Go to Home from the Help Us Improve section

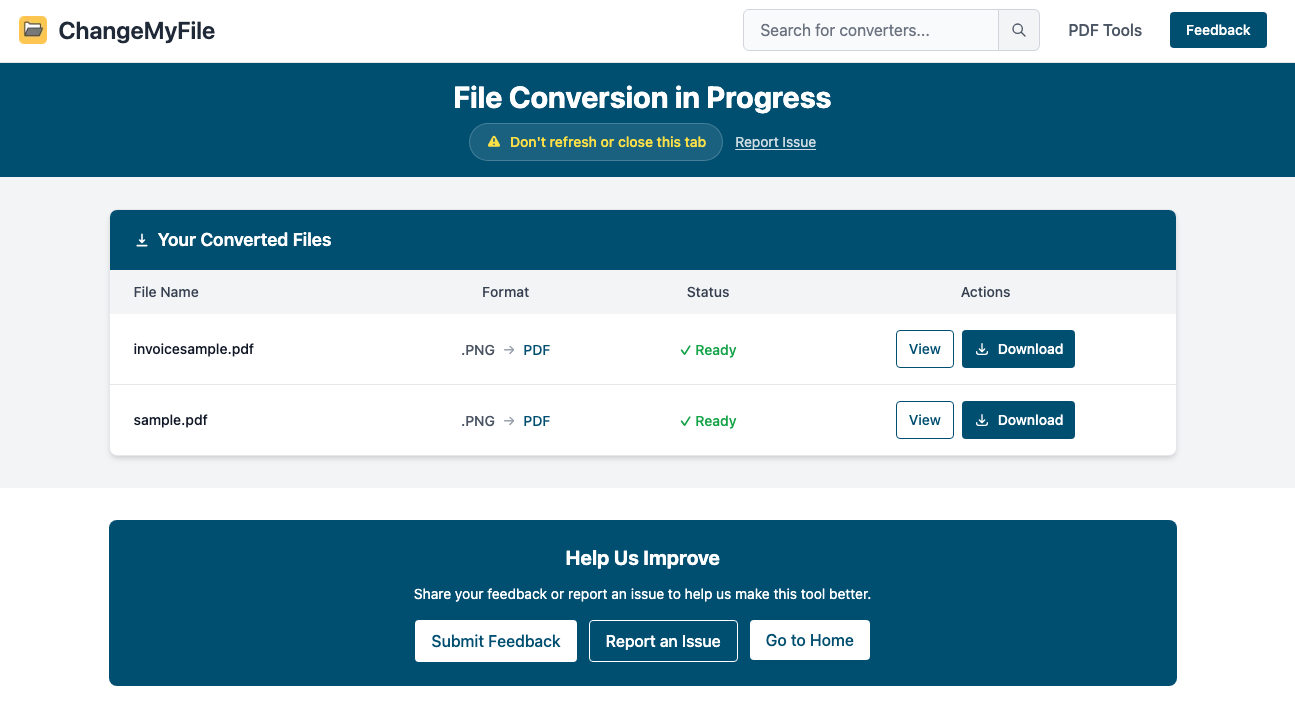click(809, 641)
